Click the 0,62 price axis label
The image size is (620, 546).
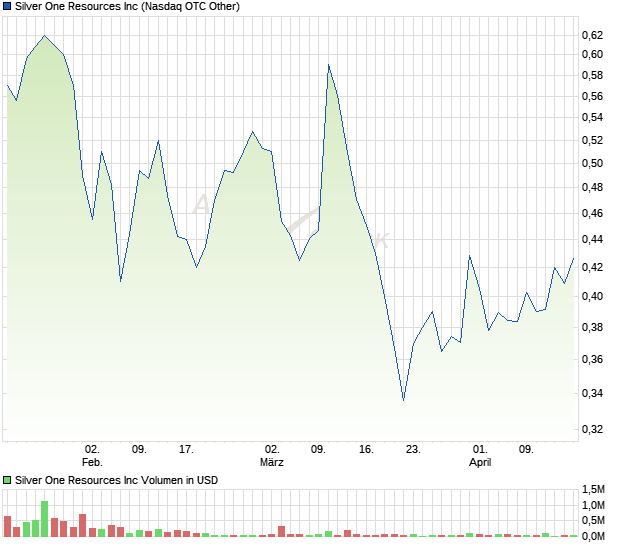592,35
